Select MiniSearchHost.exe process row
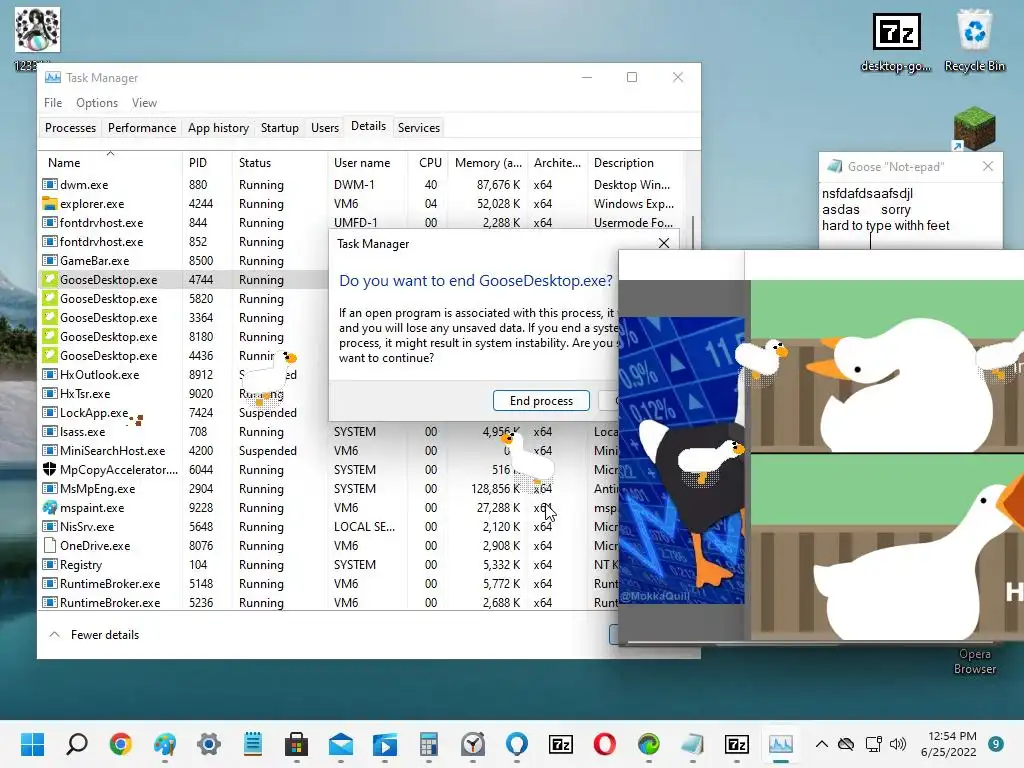The width and height of the screenshot is (1024, 768). [x=328, y=451]
